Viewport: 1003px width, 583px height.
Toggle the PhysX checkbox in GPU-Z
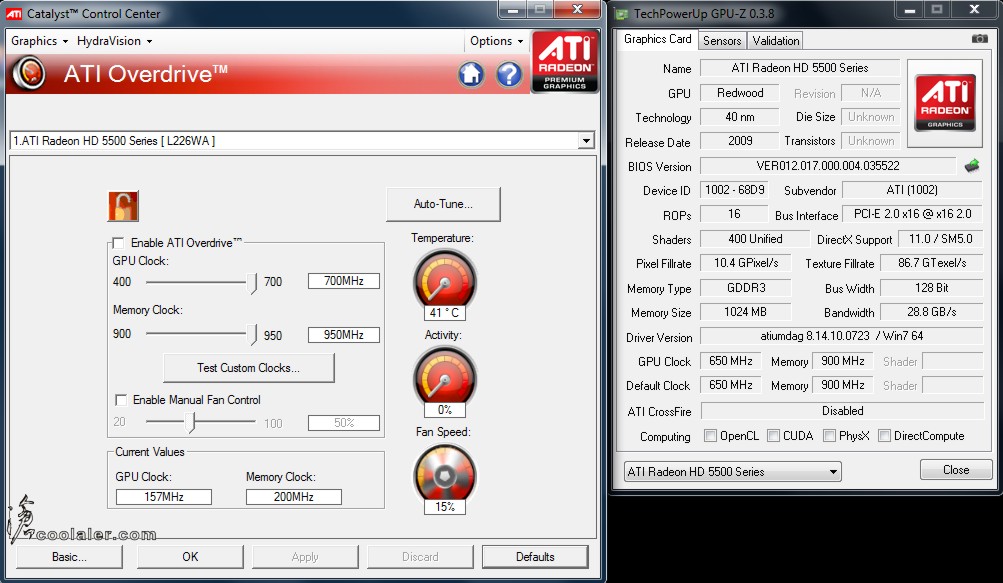pyautogui.click(x=829, y=436)
